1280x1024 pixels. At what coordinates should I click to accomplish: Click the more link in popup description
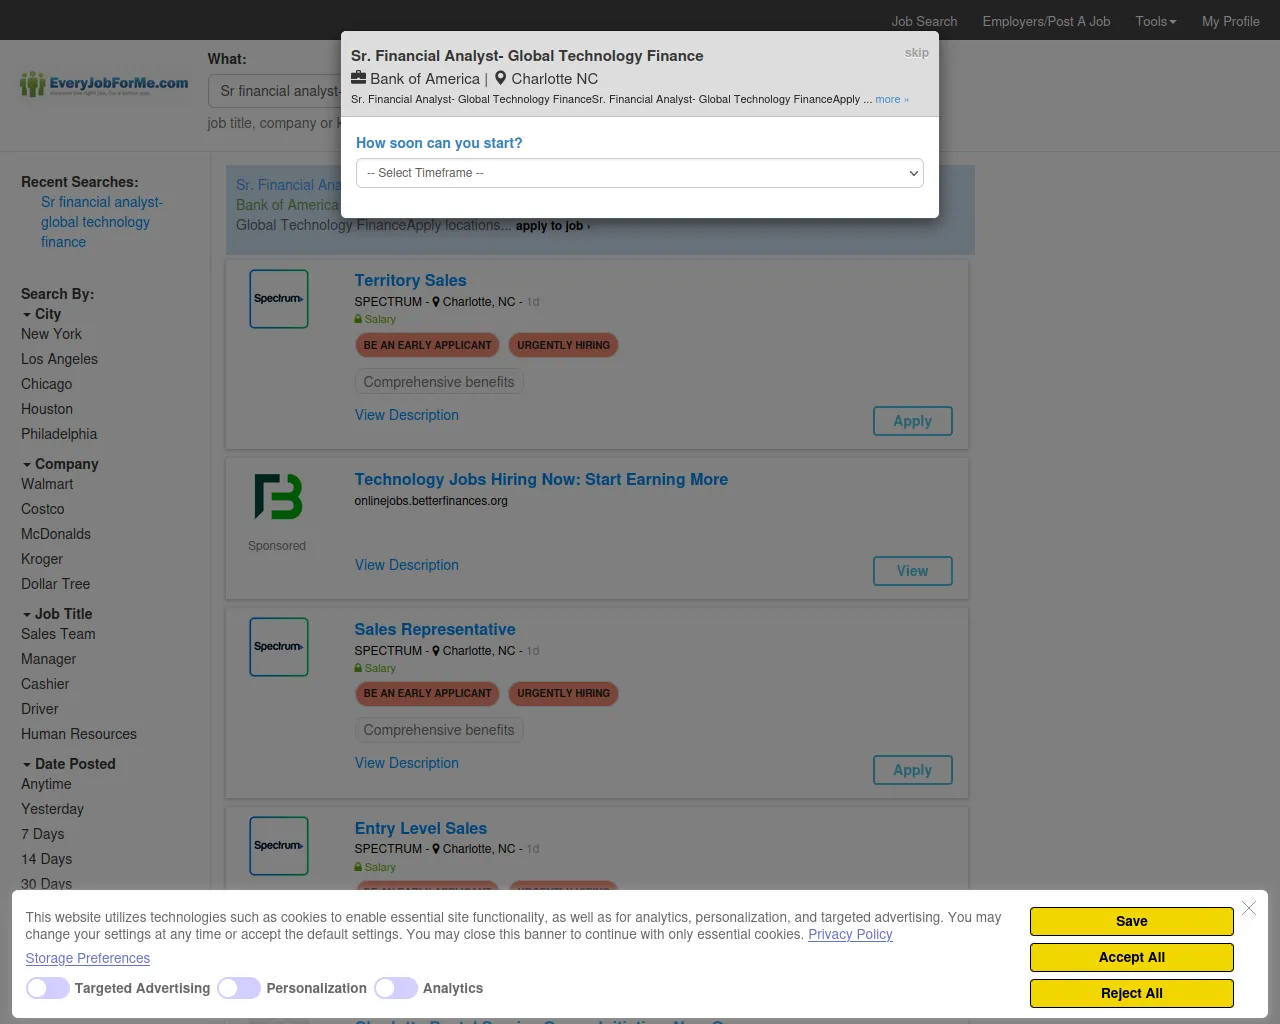coord(891,99)
